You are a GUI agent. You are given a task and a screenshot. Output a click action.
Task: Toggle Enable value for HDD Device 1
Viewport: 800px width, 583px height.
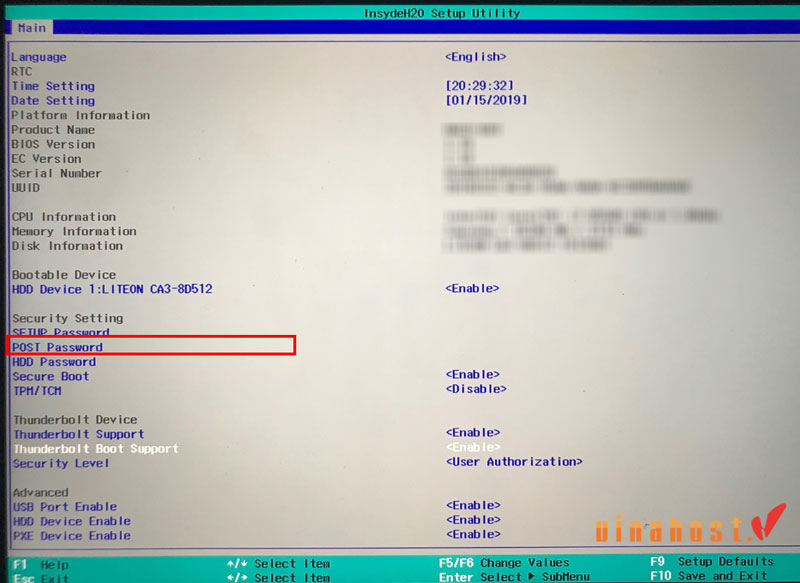(x=472, y=288)
